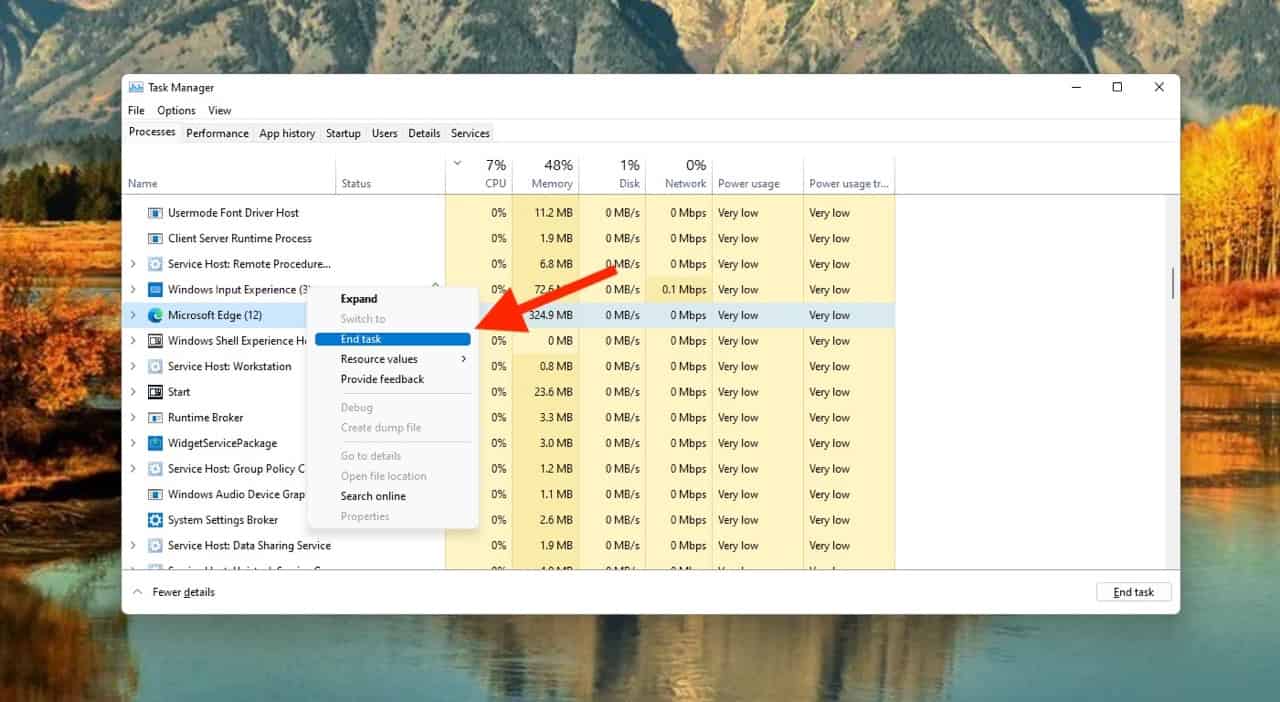Expand Service Host: Remote Procedure row
The image size is (1280, 702).
coord(133,264)
